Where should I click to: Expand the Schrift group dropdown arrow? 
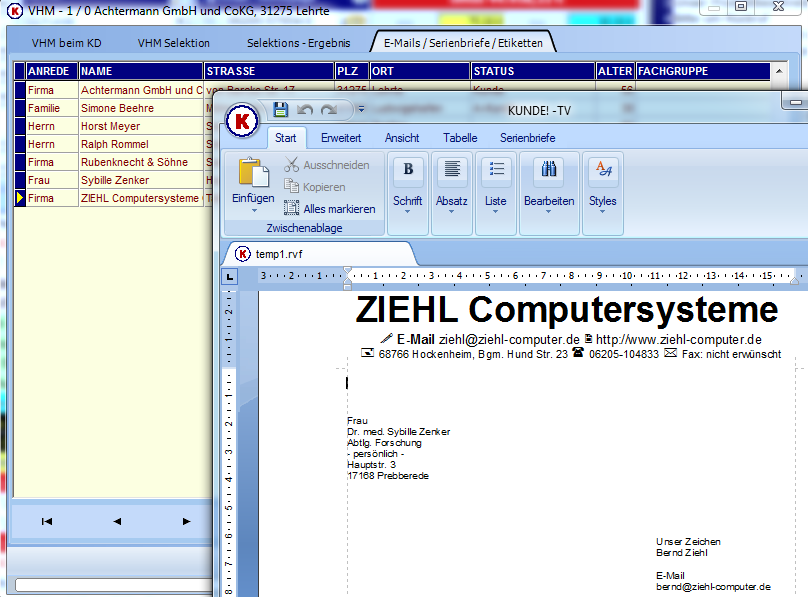[407, 212]
